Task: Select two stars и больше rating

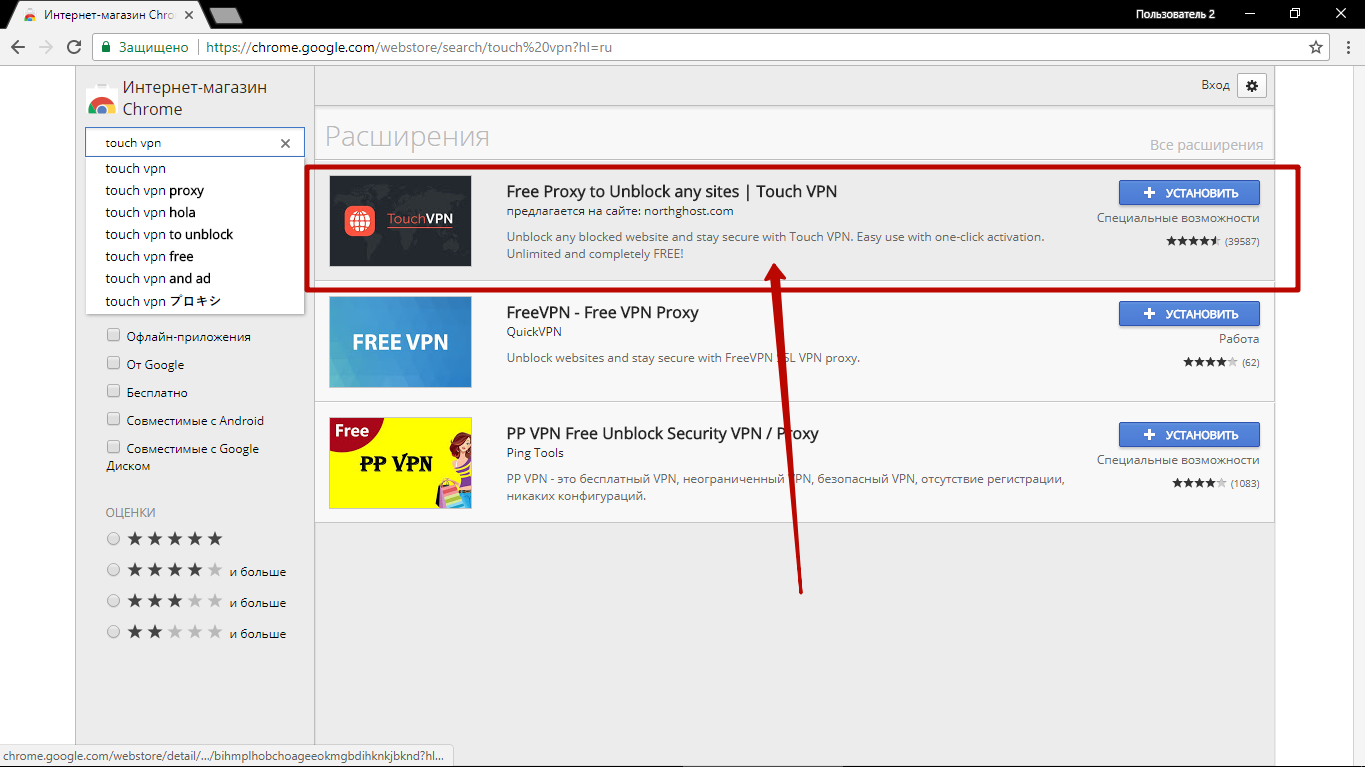Action: pyautogui.click(x=113, y=633)
